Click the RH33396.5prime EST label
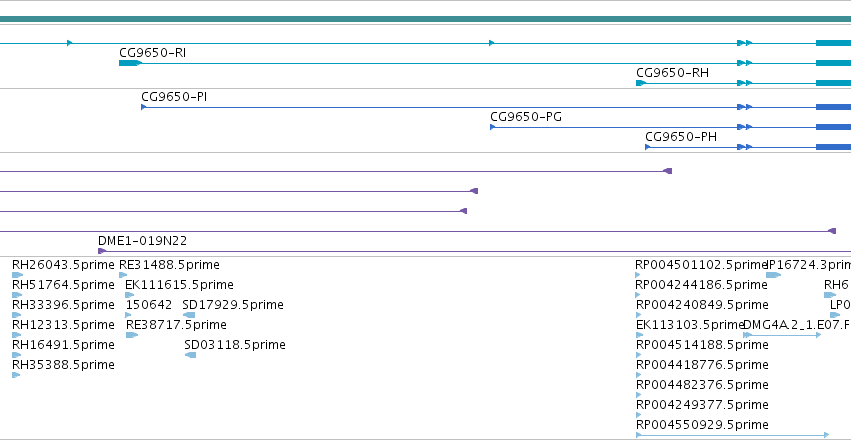Viewport: 851px width, 440px height. (x=63, y=305)
